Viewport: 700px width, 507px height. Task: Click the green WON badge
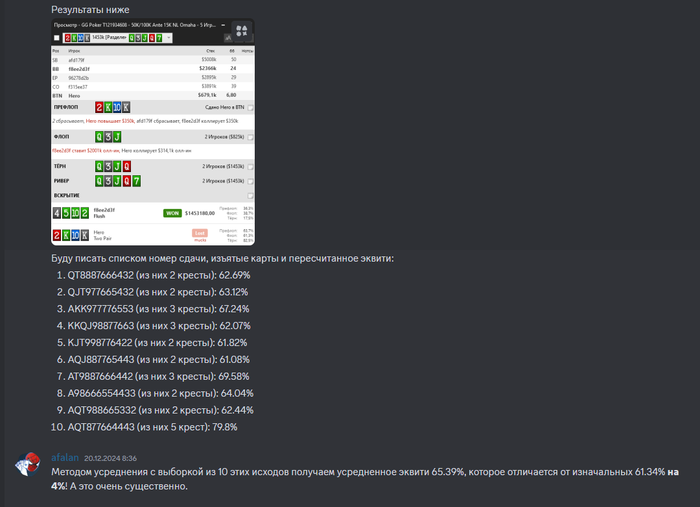172,213
